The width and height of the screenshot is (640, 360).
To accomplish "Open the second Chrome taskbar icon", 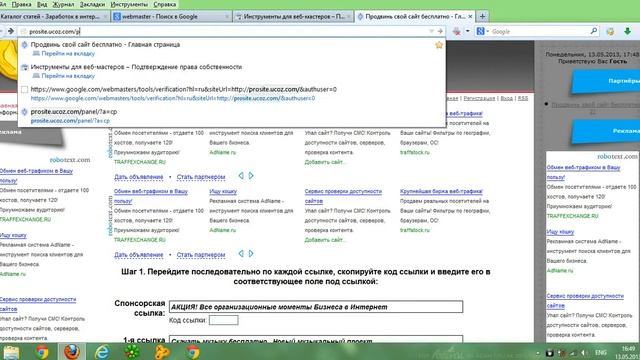I will click(193, 352).
